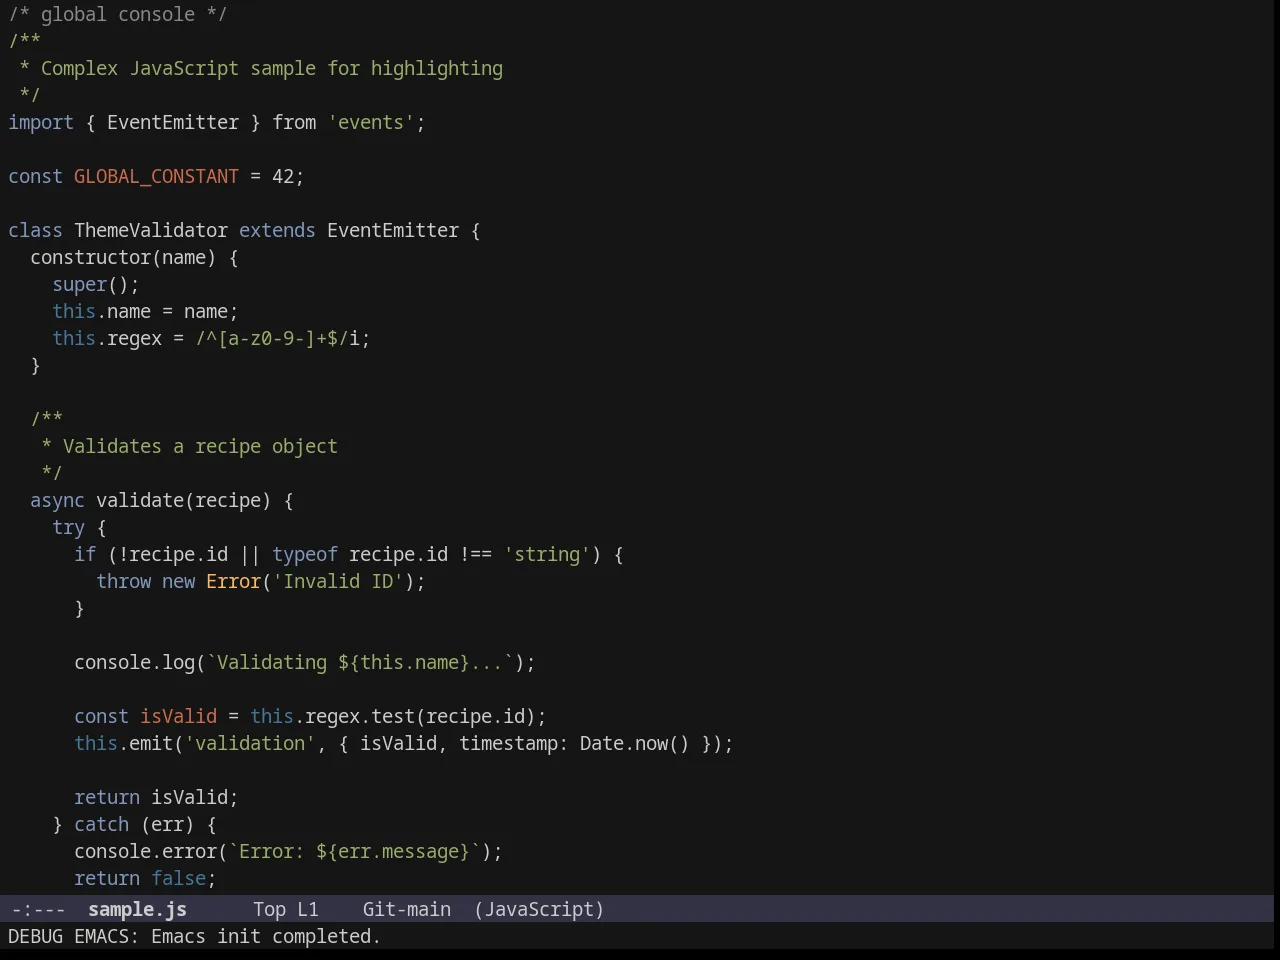The width and height of the screenshot is (1280, 960).
Task: Click the 'string' string literal
Action: (547, 554)
